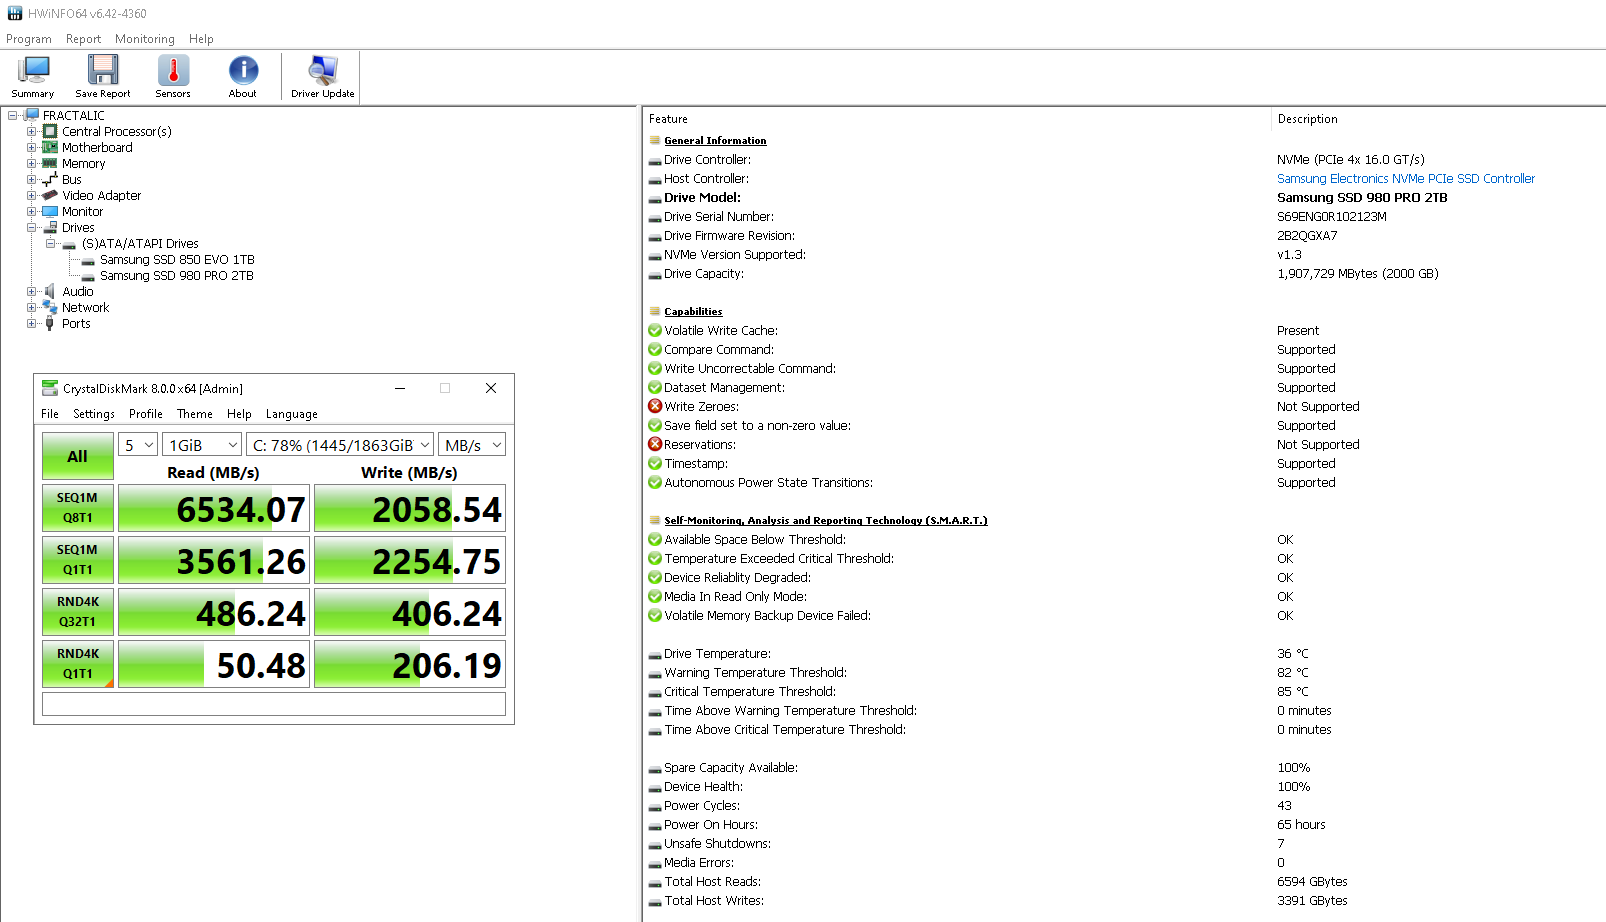Open the File menu in CrystalDiskMark

click(x=50, y=414)
